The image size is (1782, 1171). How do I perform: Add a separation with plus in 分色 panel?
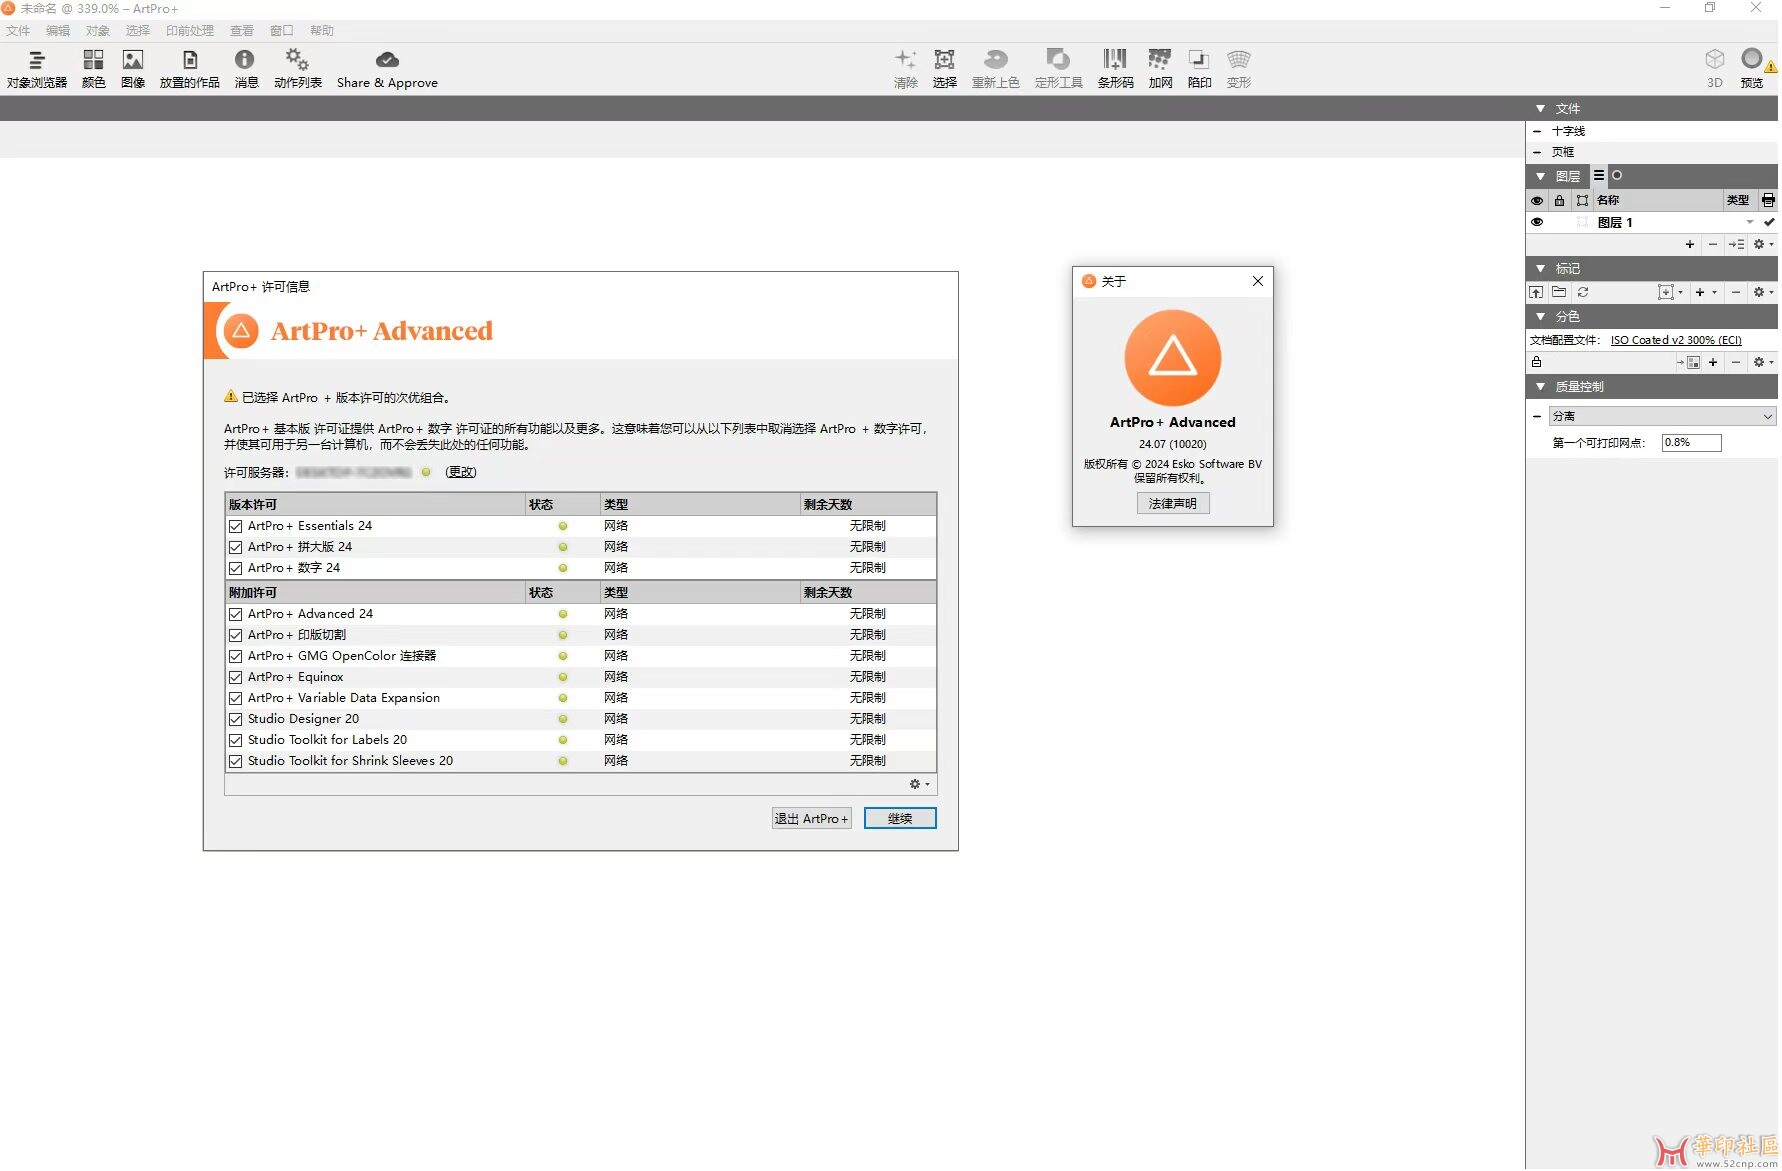click(1713, 362)
